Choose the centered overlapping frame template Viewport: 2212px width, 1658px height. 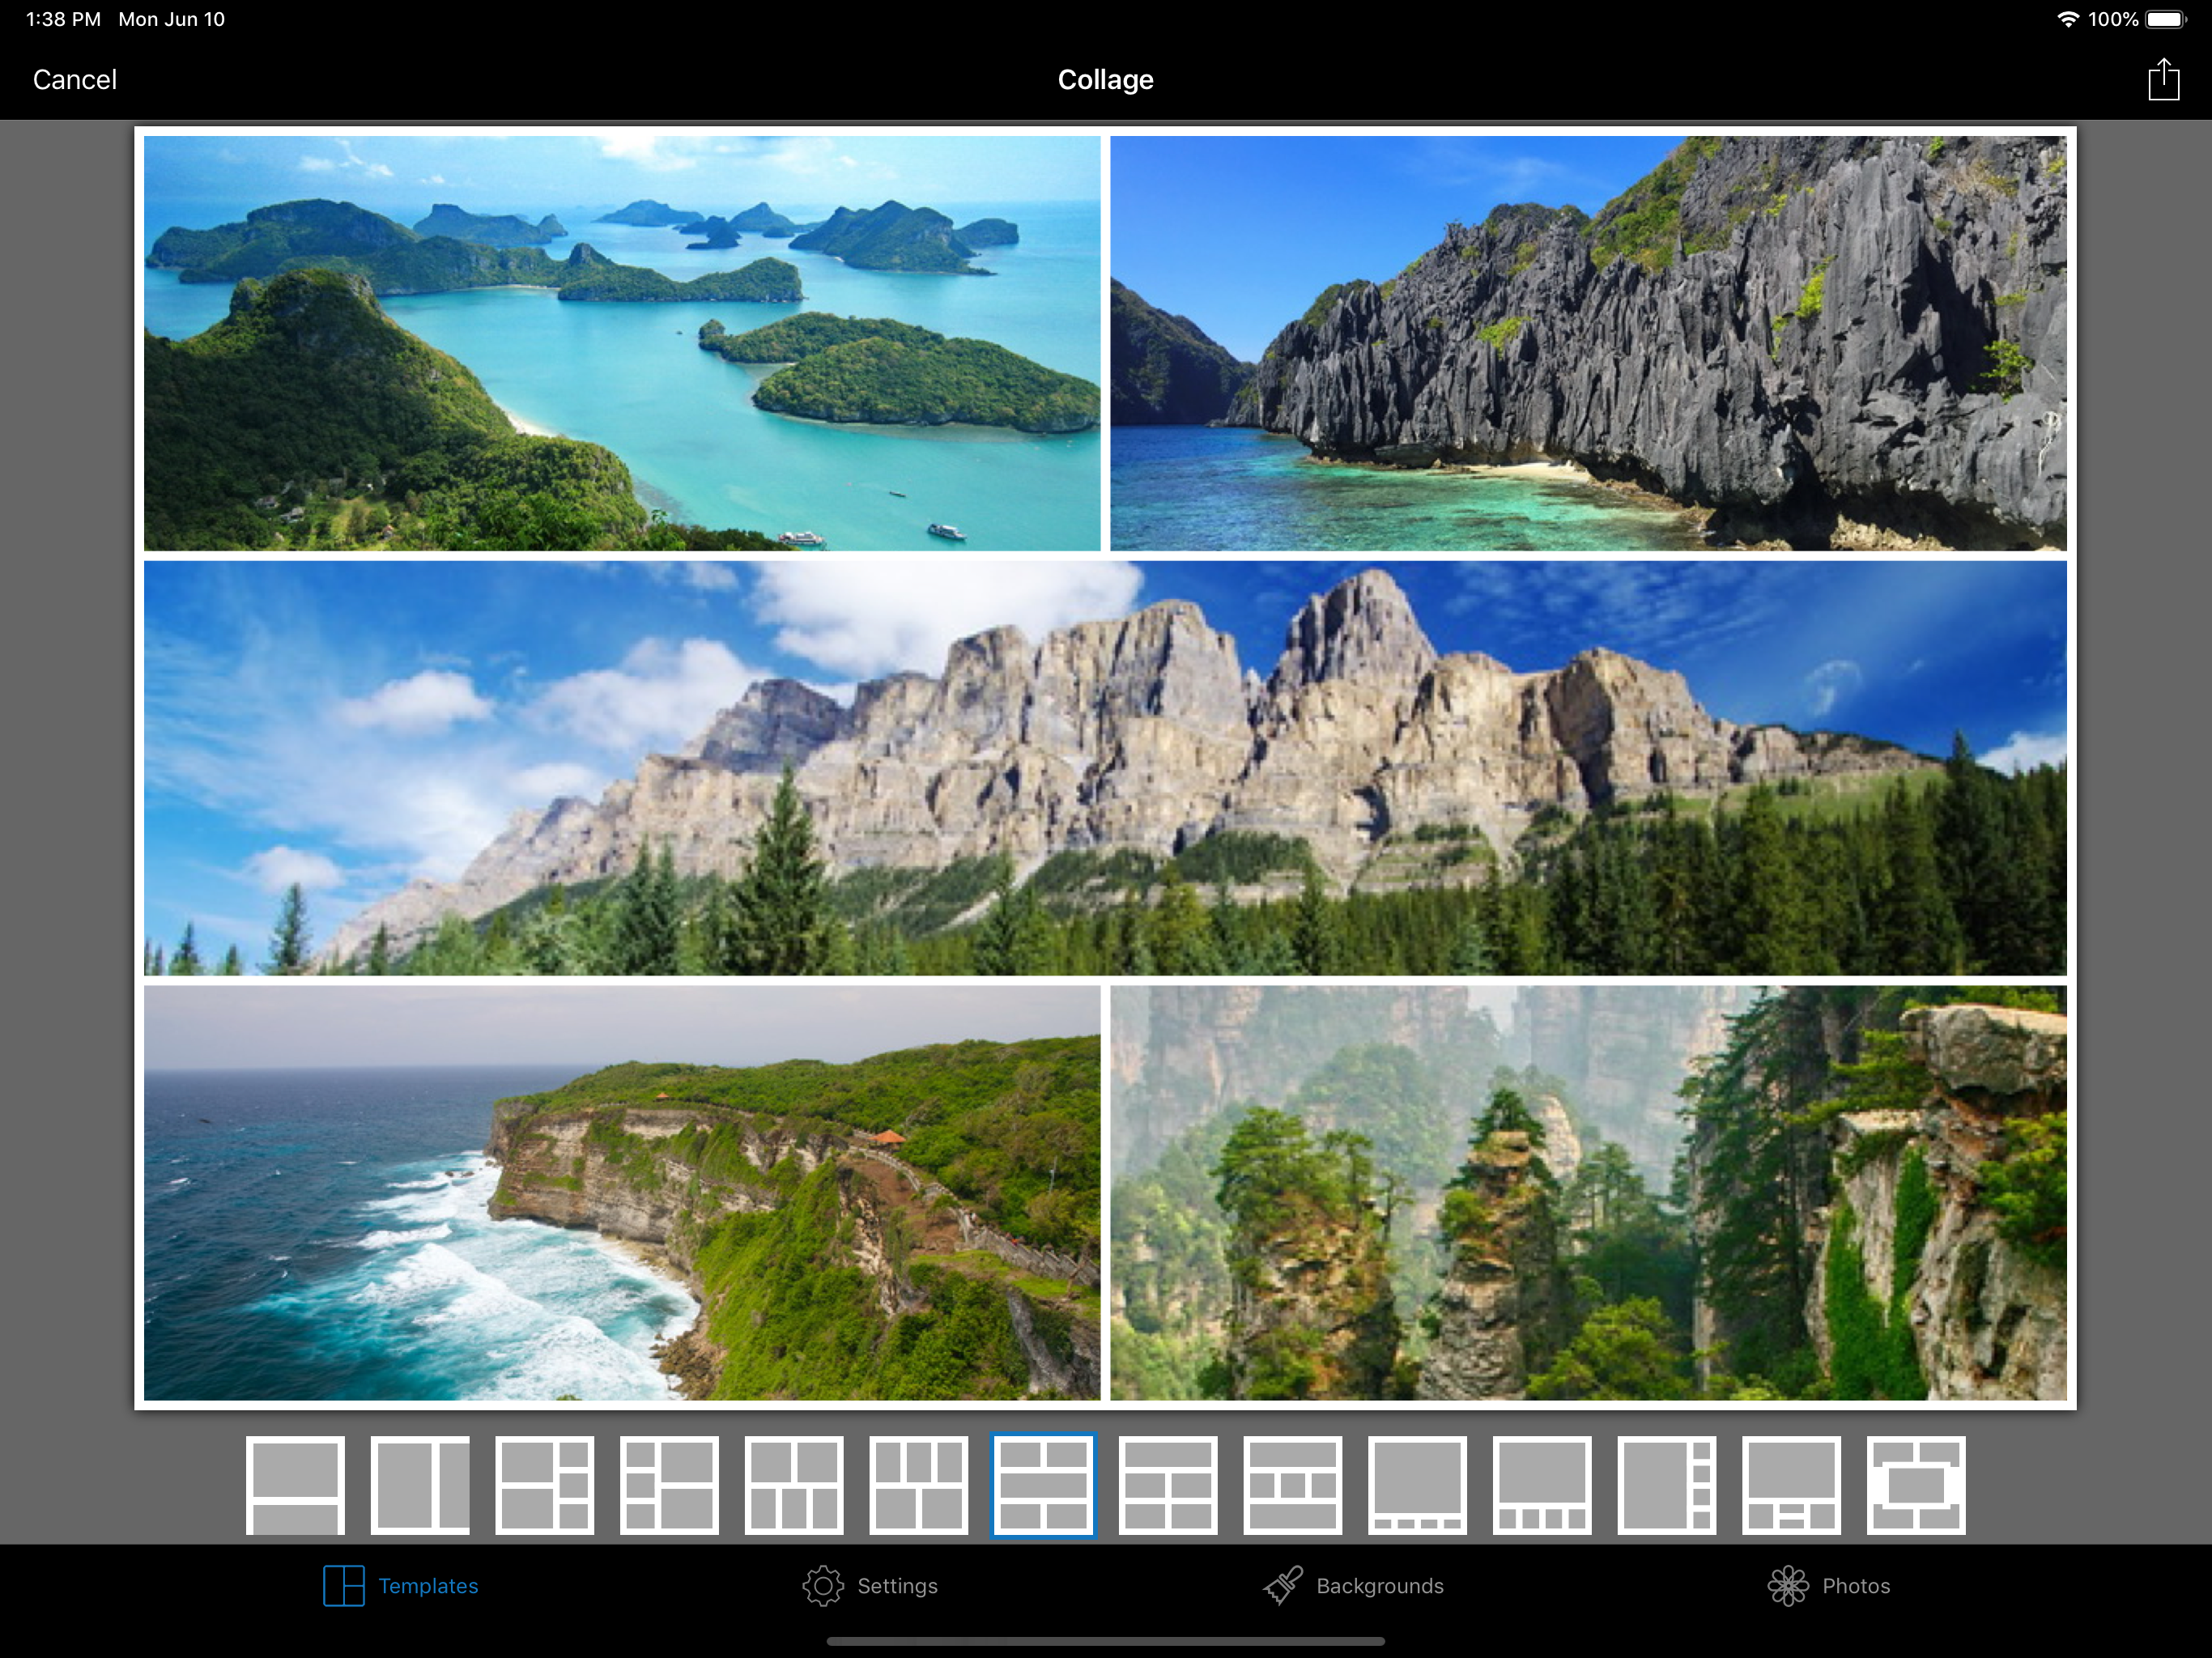point(1915,1485)
